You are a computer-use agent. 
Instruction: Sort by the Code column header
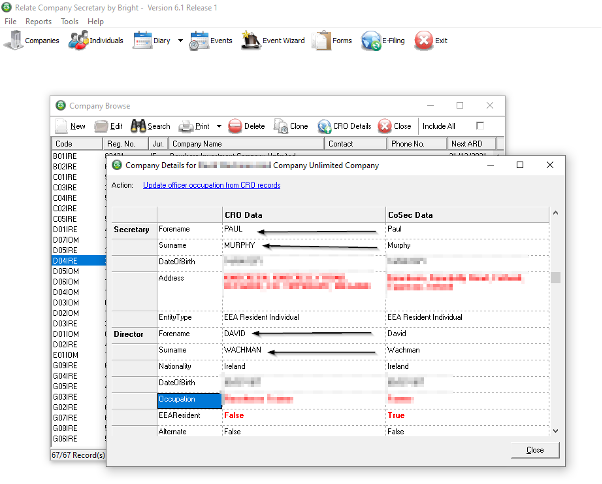tap(77, 144)
